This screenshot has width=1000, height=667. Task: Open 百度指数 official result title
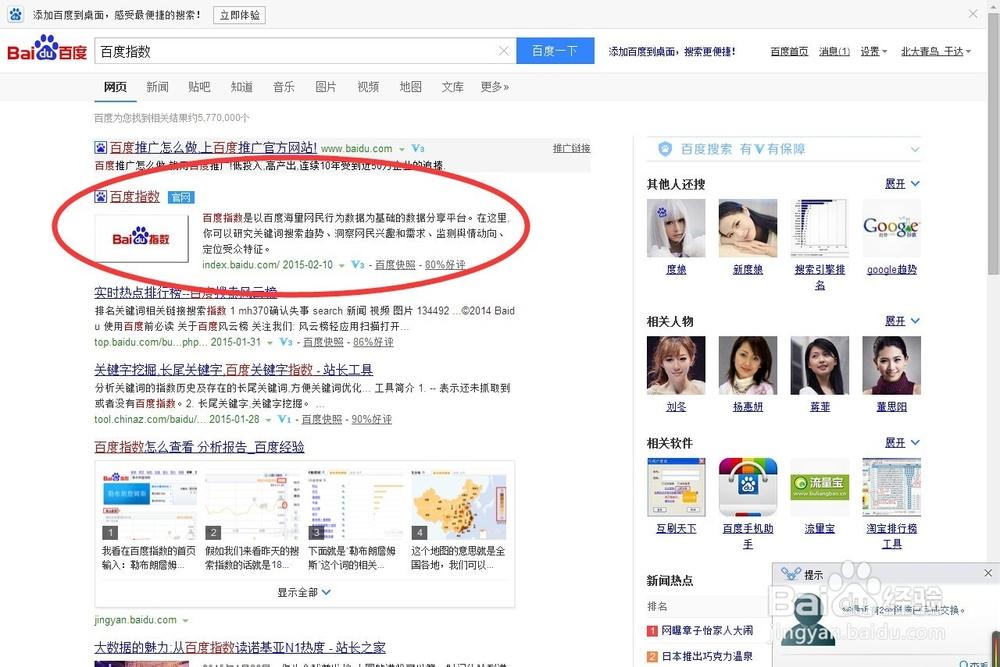click(135, 197)
